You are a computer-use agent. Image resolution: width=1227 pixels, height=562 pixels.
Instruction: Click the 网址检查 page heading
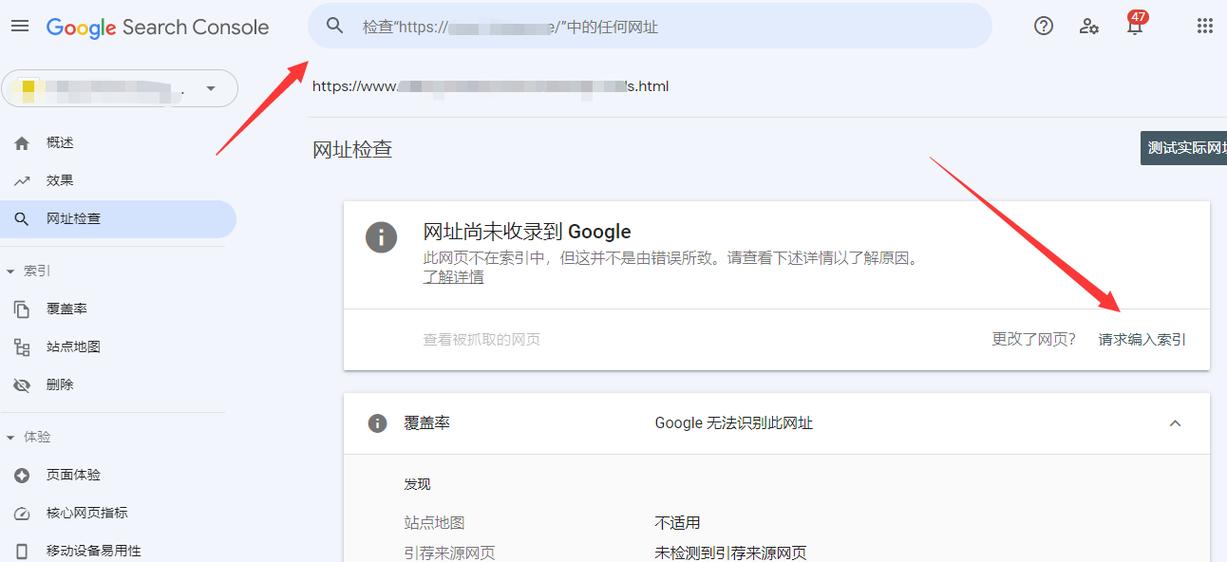352,150
